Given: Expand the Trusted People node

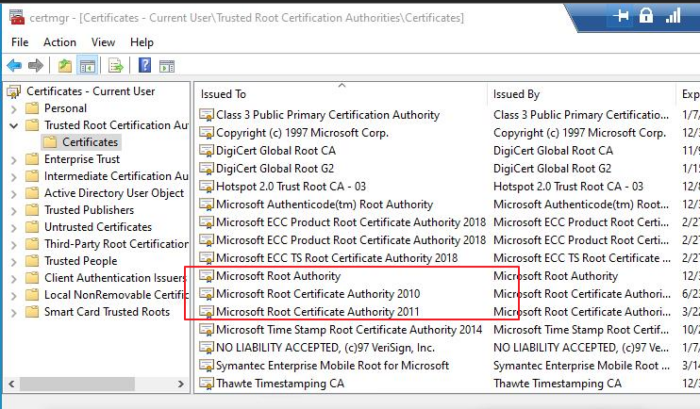Looking at the screenshot, I should click(14, 262).
